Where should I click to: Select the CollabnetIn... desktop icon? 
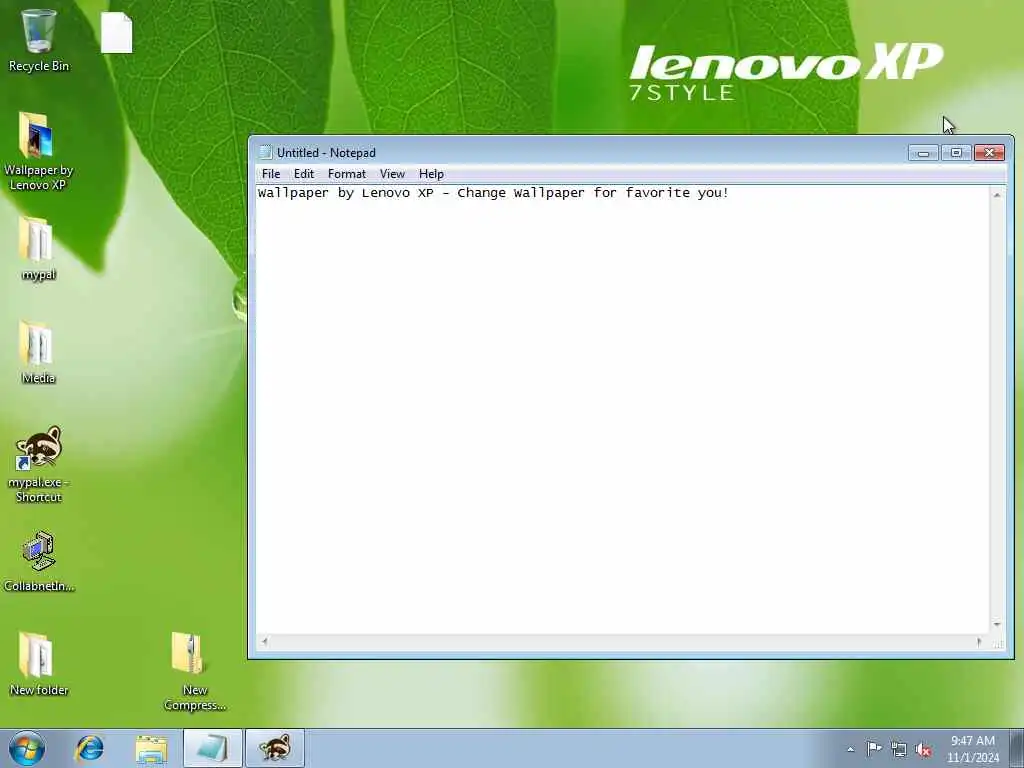[39, 562]
